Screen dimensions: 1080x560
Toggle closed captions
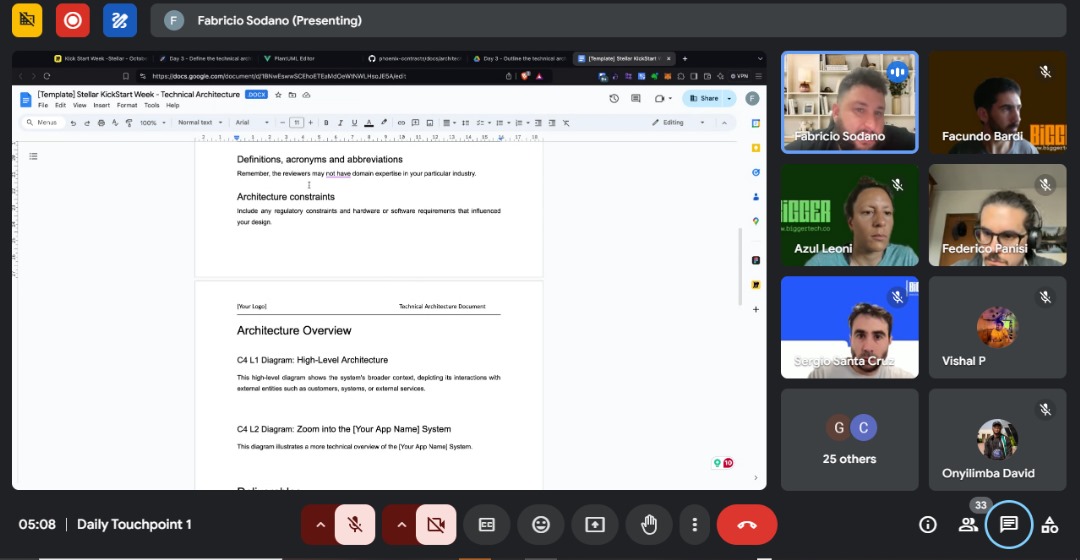[487, 525]
